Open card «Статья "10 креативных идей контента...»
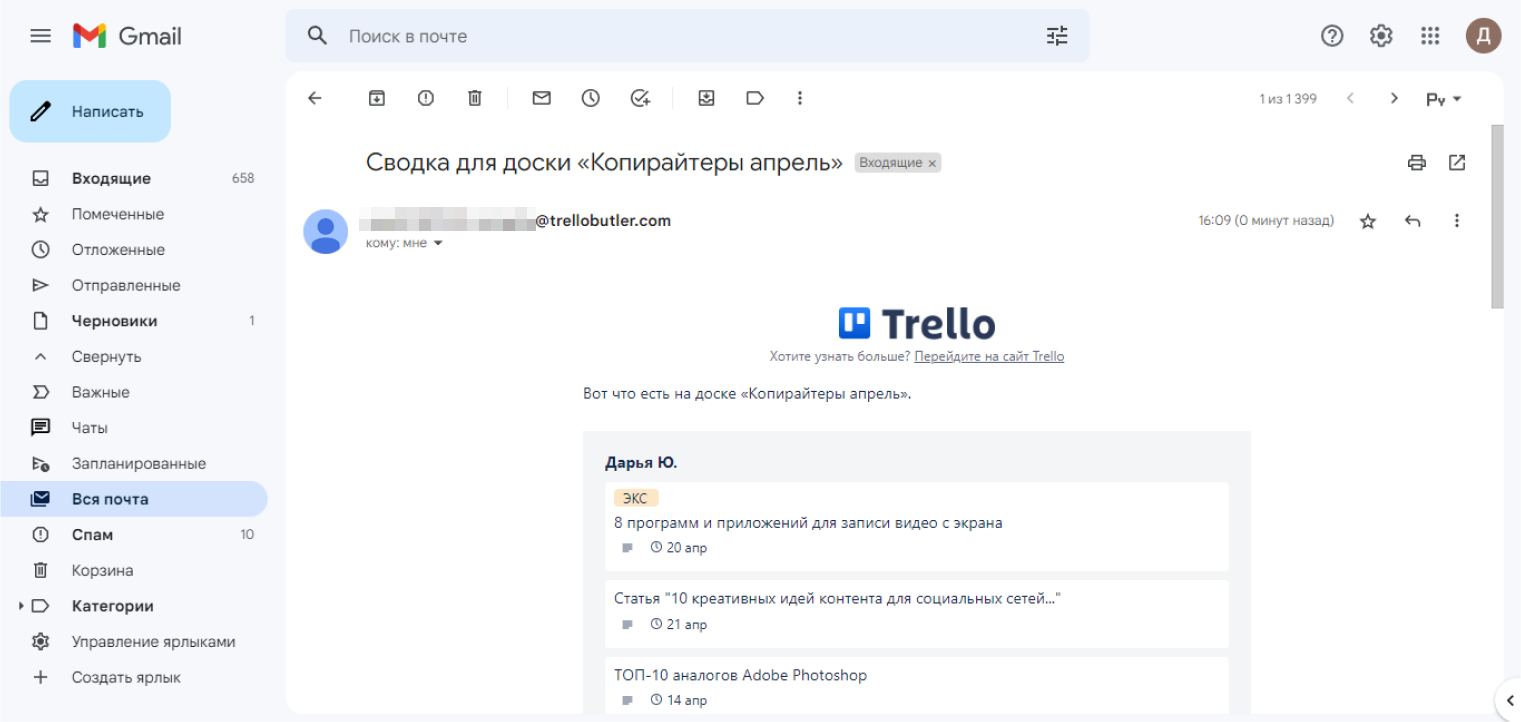The image size is (1521, 722). click(x=916, y=614)
